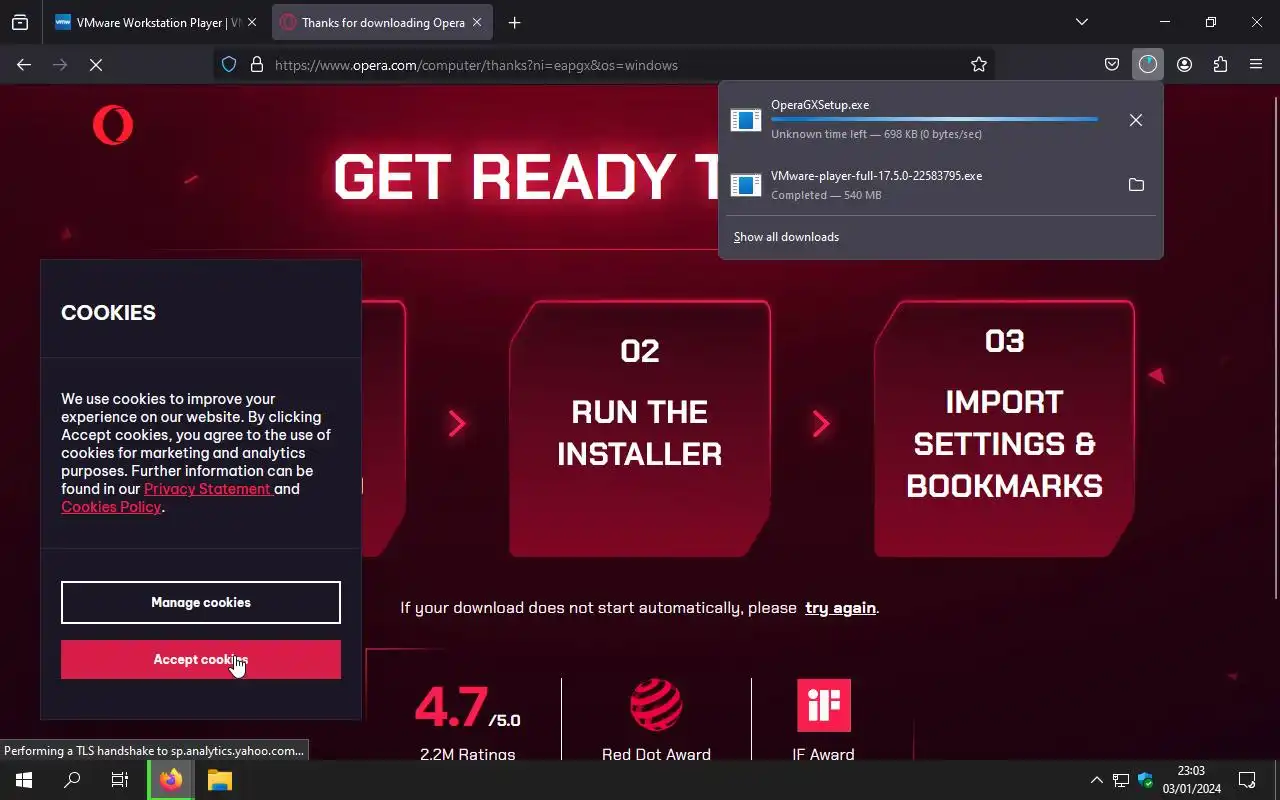This screenshot has width=1280, height=800.
Task: Click Show all downloads
Action: 786,237
